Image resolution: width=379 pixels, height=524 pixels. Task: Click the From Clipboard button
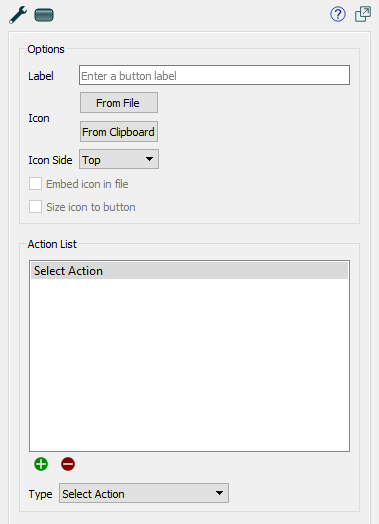119,132
